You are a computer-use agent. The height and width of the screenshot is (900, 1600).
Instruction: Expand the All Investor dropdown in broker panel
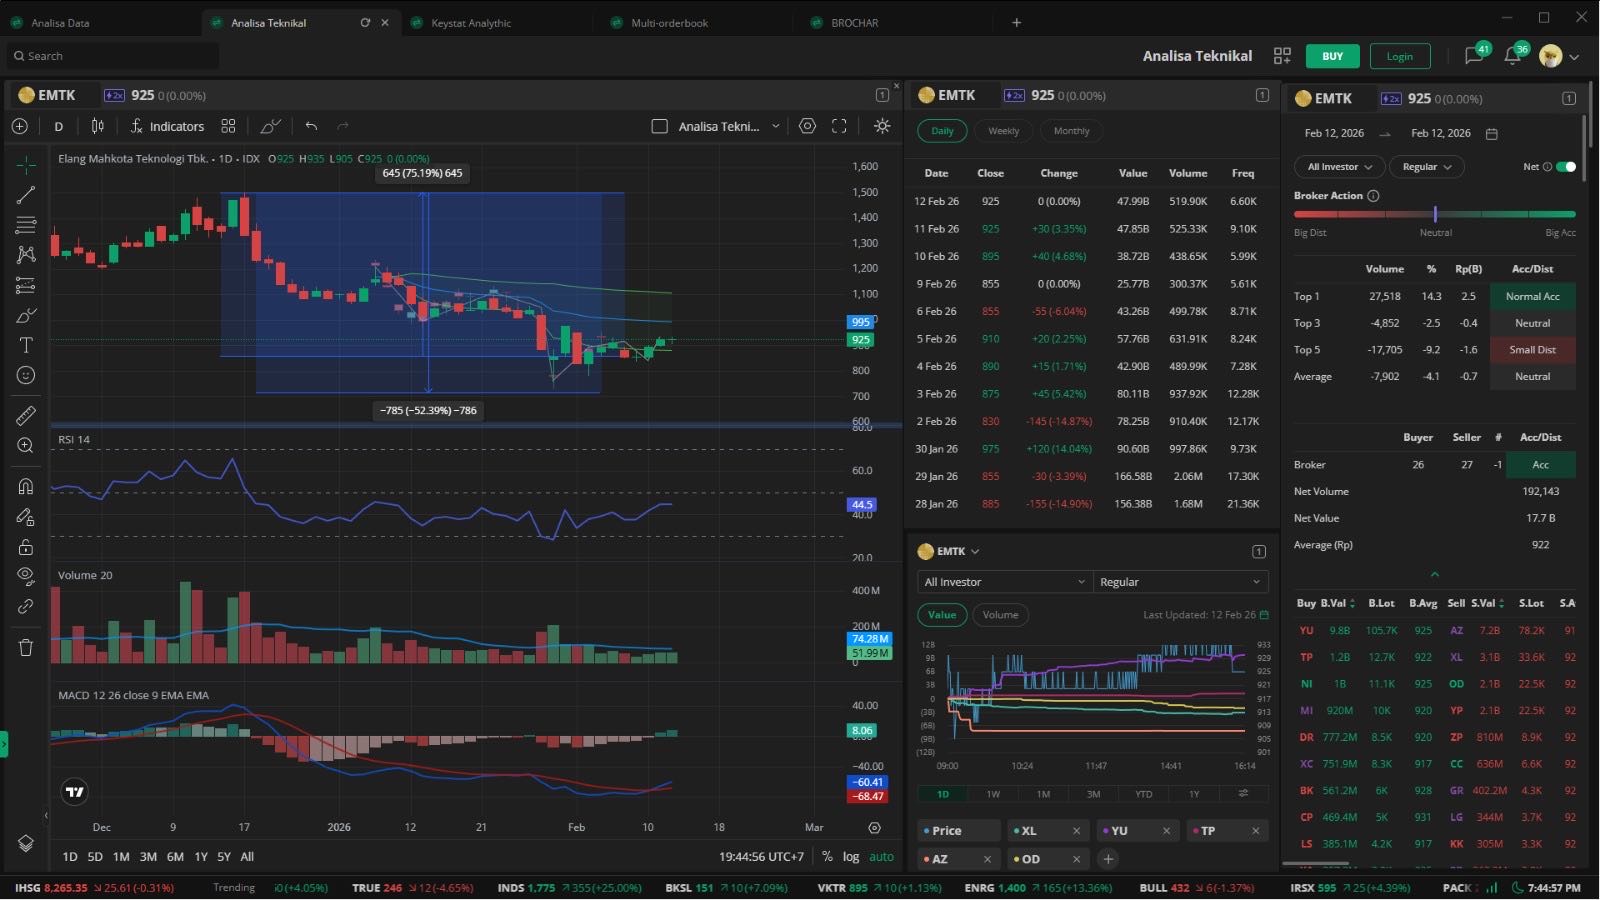click(x=1339, y=167)
